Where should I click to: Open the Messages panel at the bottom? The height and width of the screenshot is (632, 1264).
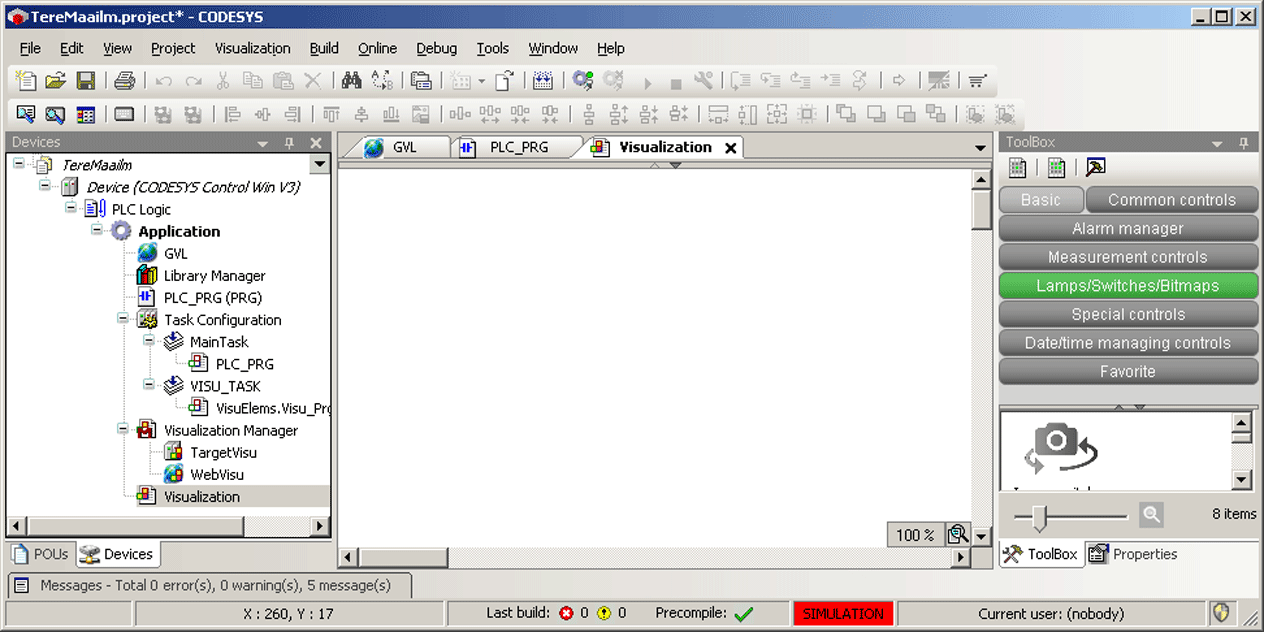[x=210, y=585]
